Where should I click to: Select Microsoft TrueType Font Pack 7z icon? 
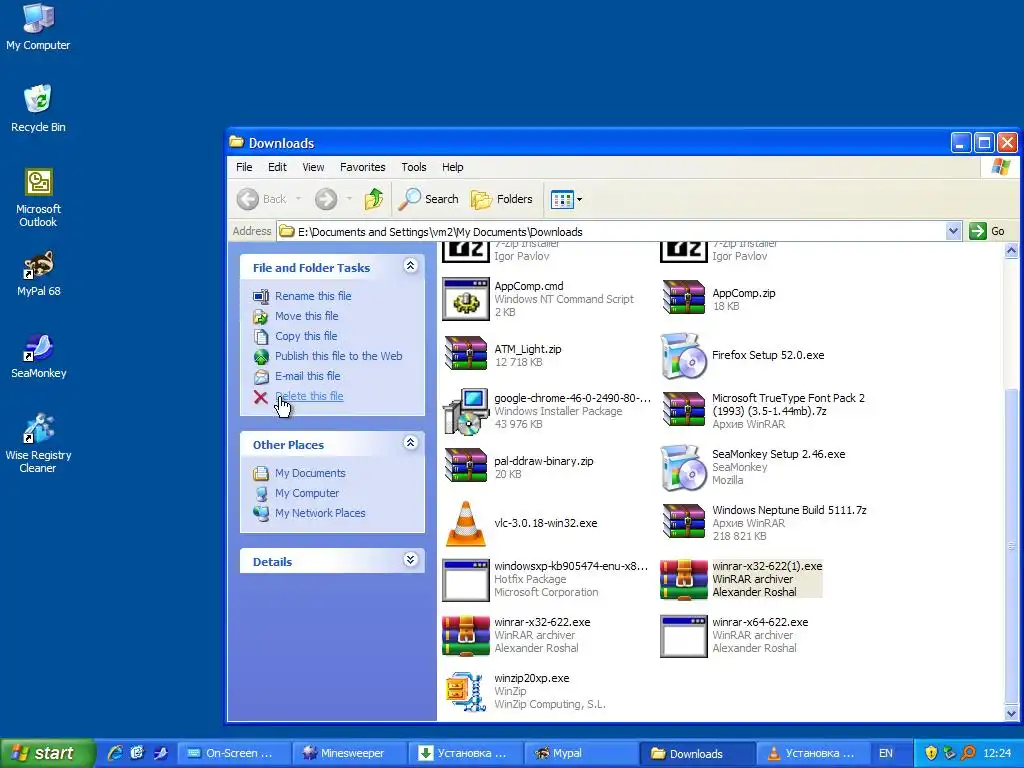684,409
